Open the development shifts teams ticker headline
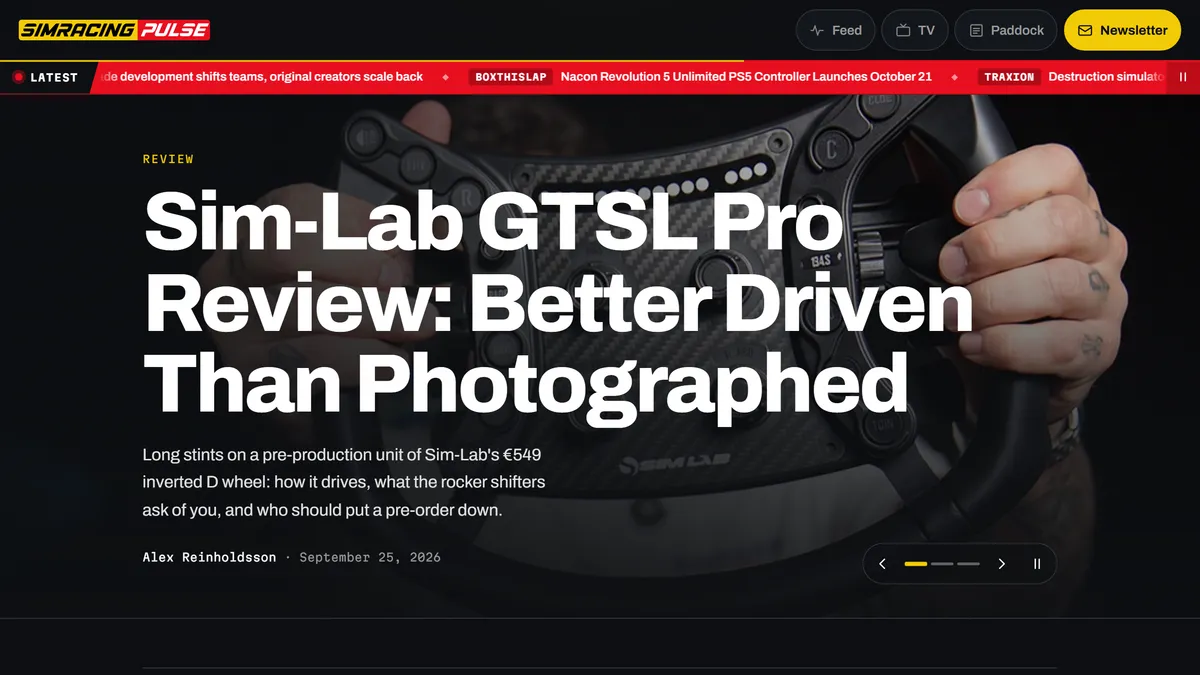The image size is (1200, 675). pos(264,77)
